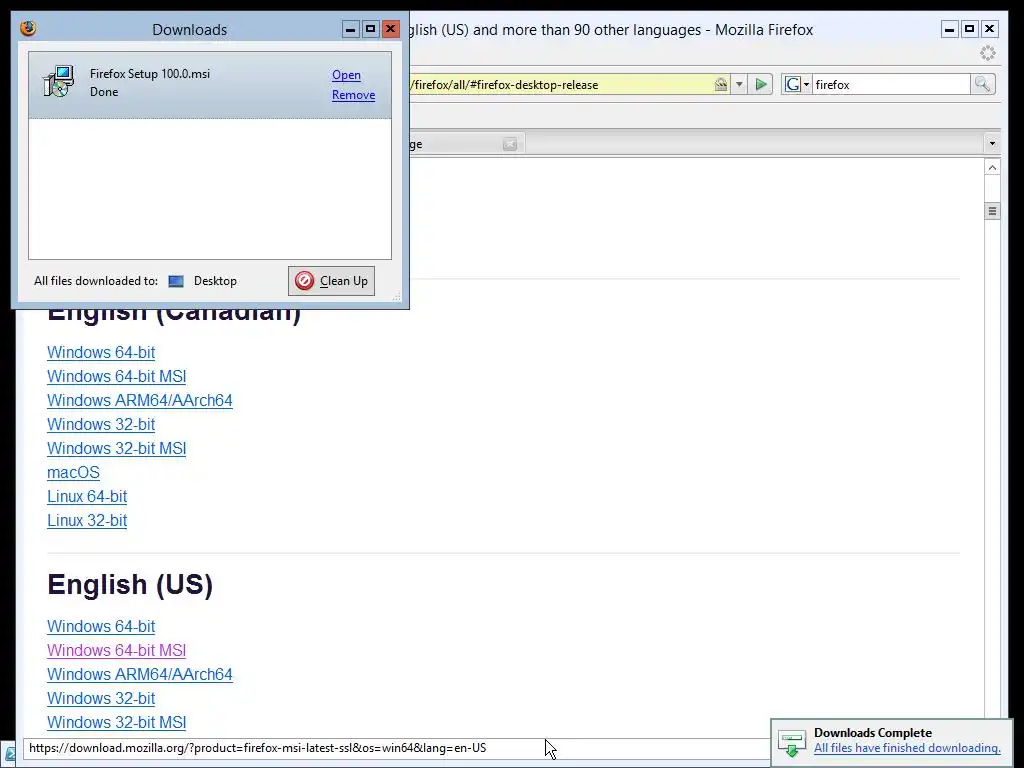Open the Desktop download folder link
The height and width of the screenshot is (768, 1024).
coord(215,281)
